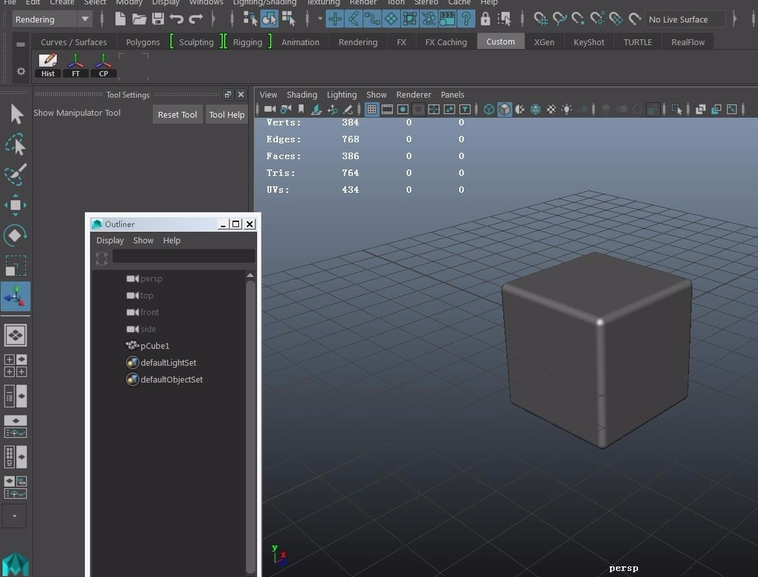The image size is (758, 577).
Task: Switch to the Polygons shelf tab
Action: pos(143,42)
